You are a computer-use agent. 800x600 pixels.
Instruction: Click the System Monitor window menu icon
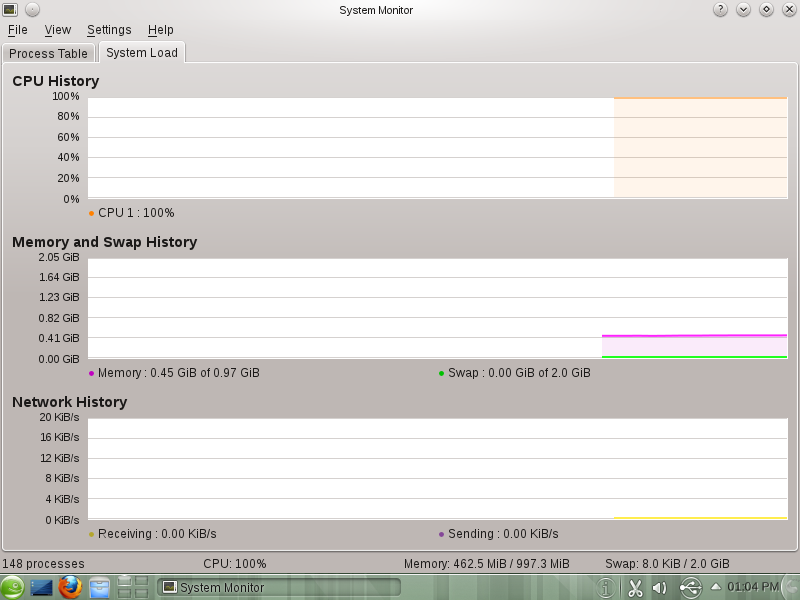[x=10, y=10]
